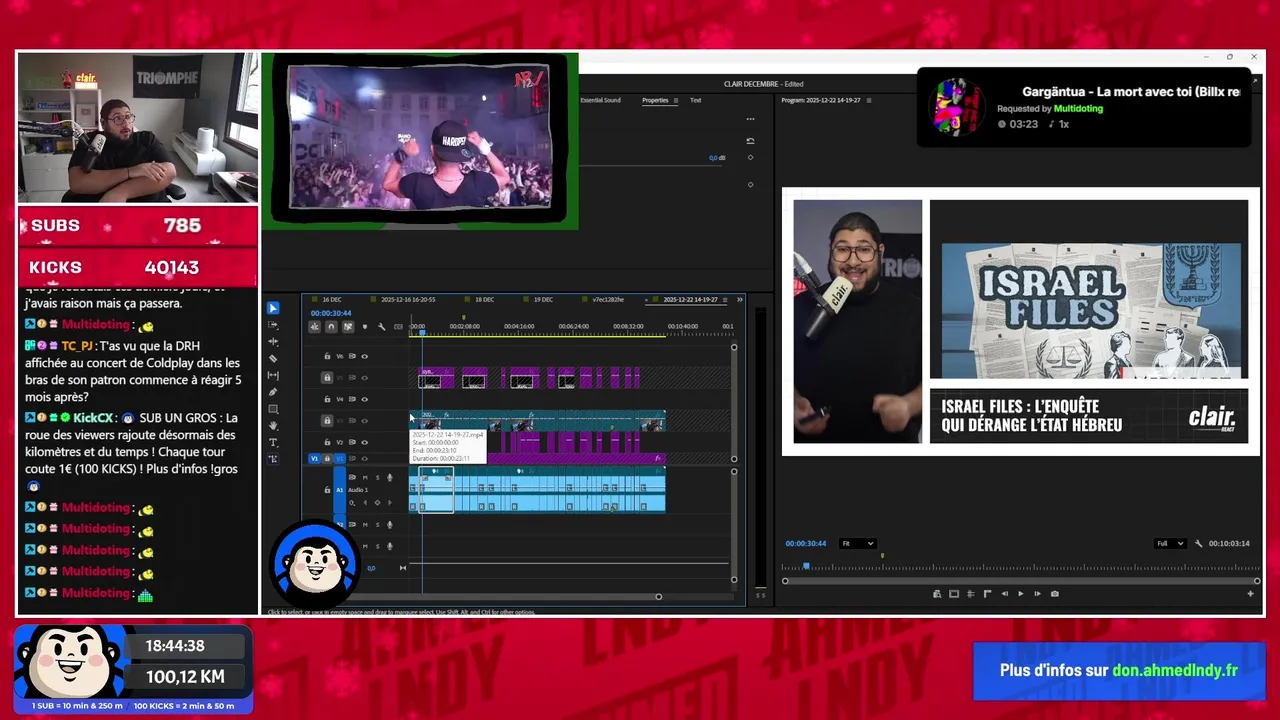Enable voice-over record on Audio 1
This screenshot has height=720, width=1280.
390,478
